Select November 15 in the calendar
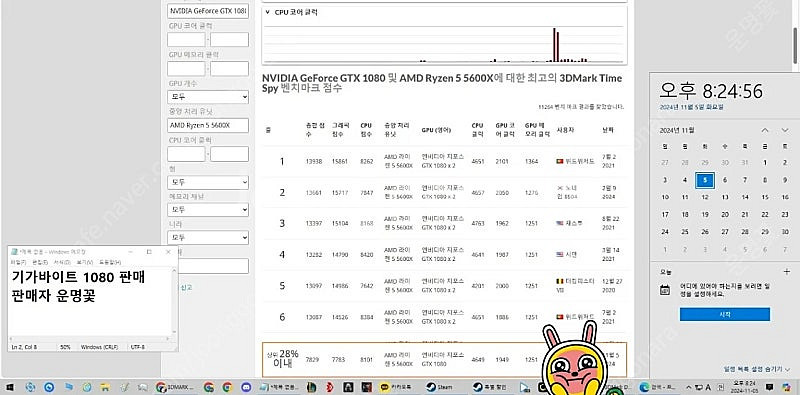 click(765, 197)
